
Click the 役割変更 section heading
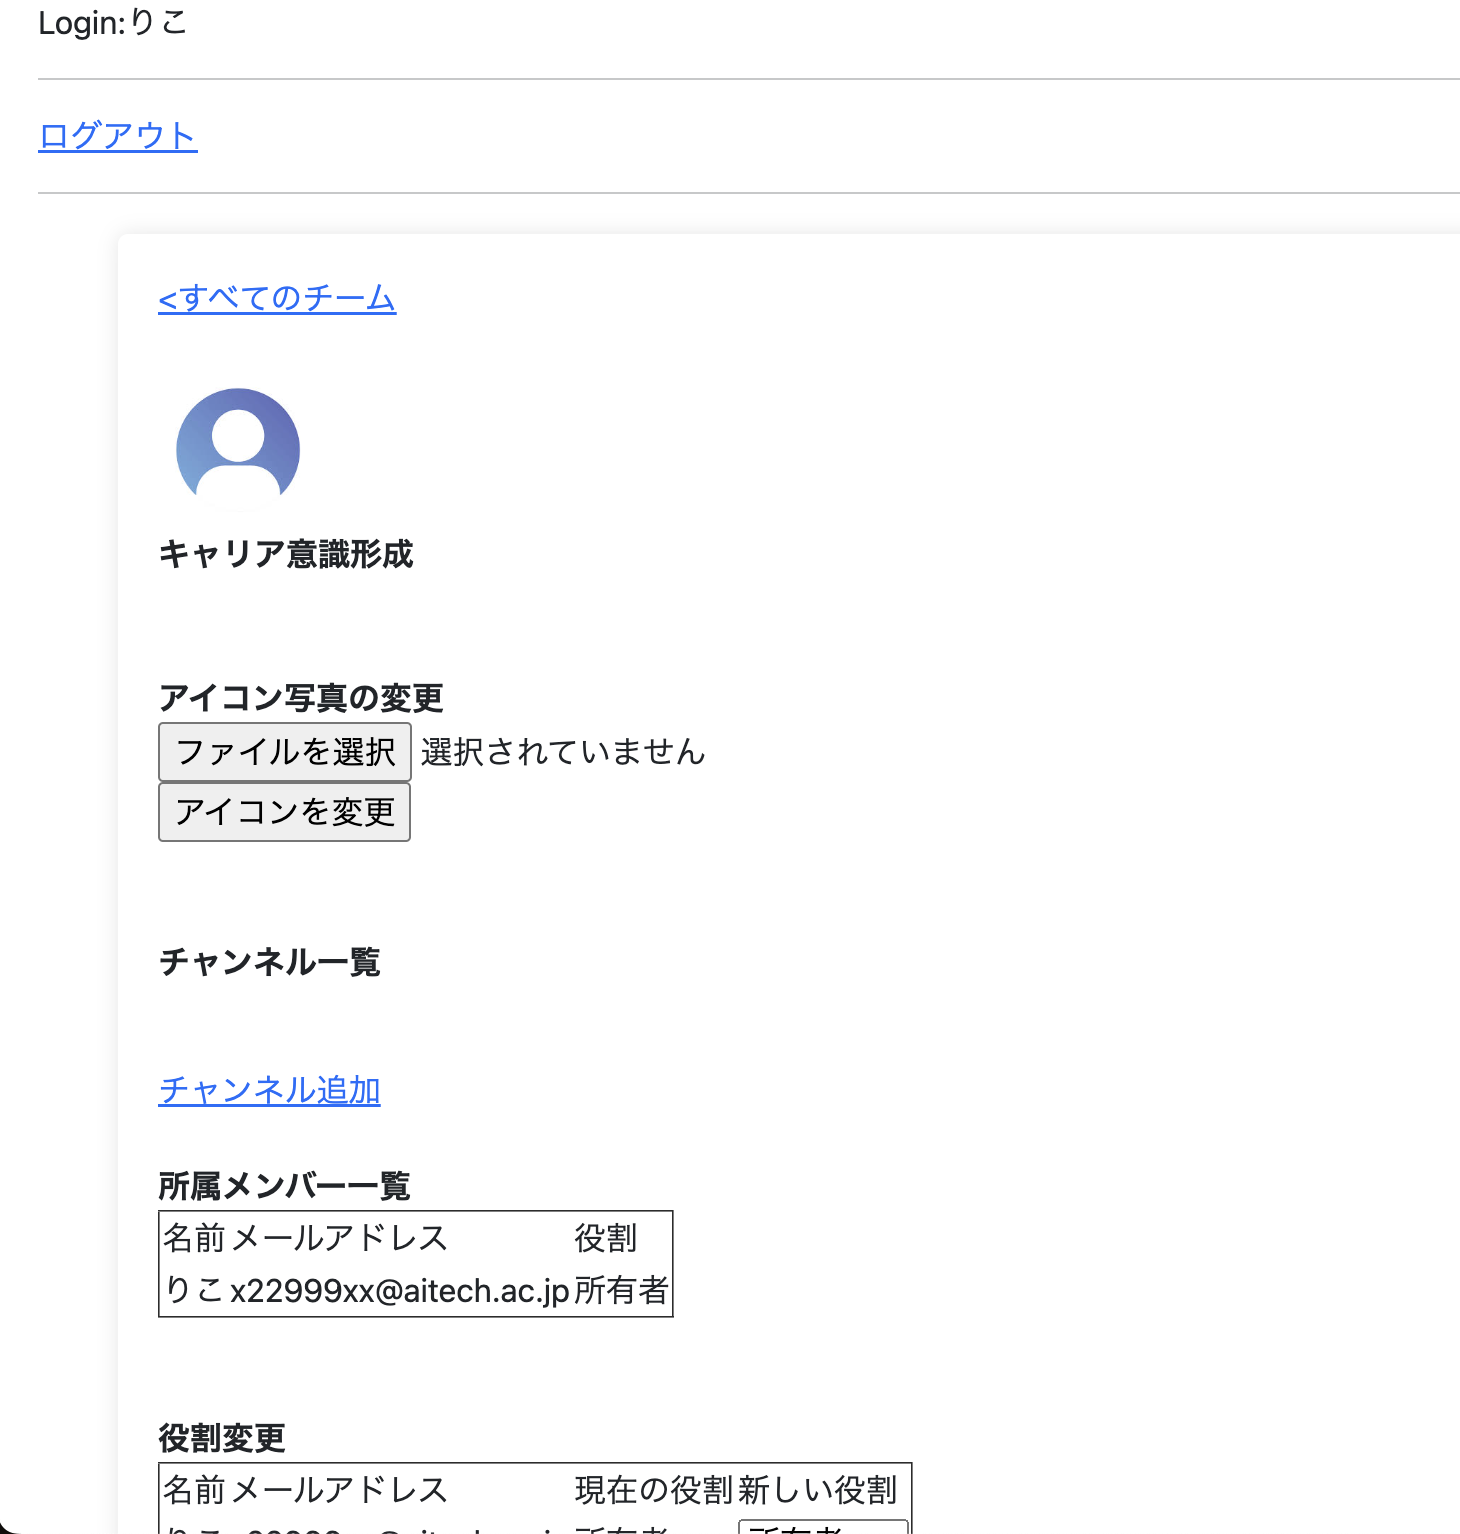pos(222,1438)
